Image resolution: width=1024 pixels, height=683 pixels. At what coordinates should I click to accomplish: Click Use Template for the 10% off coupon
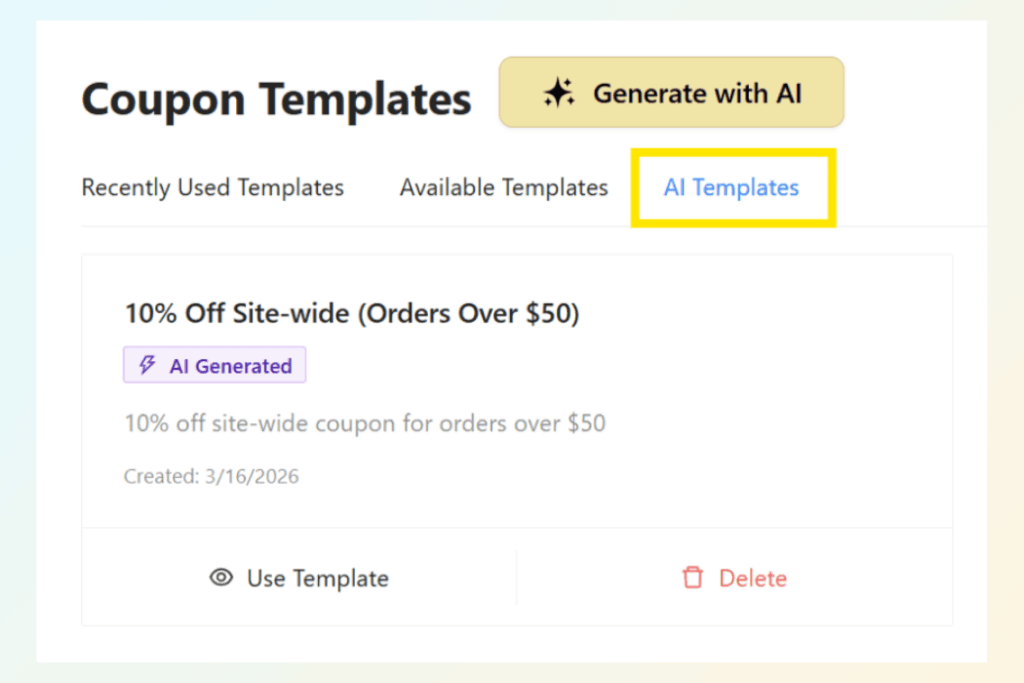click(298, 578)
